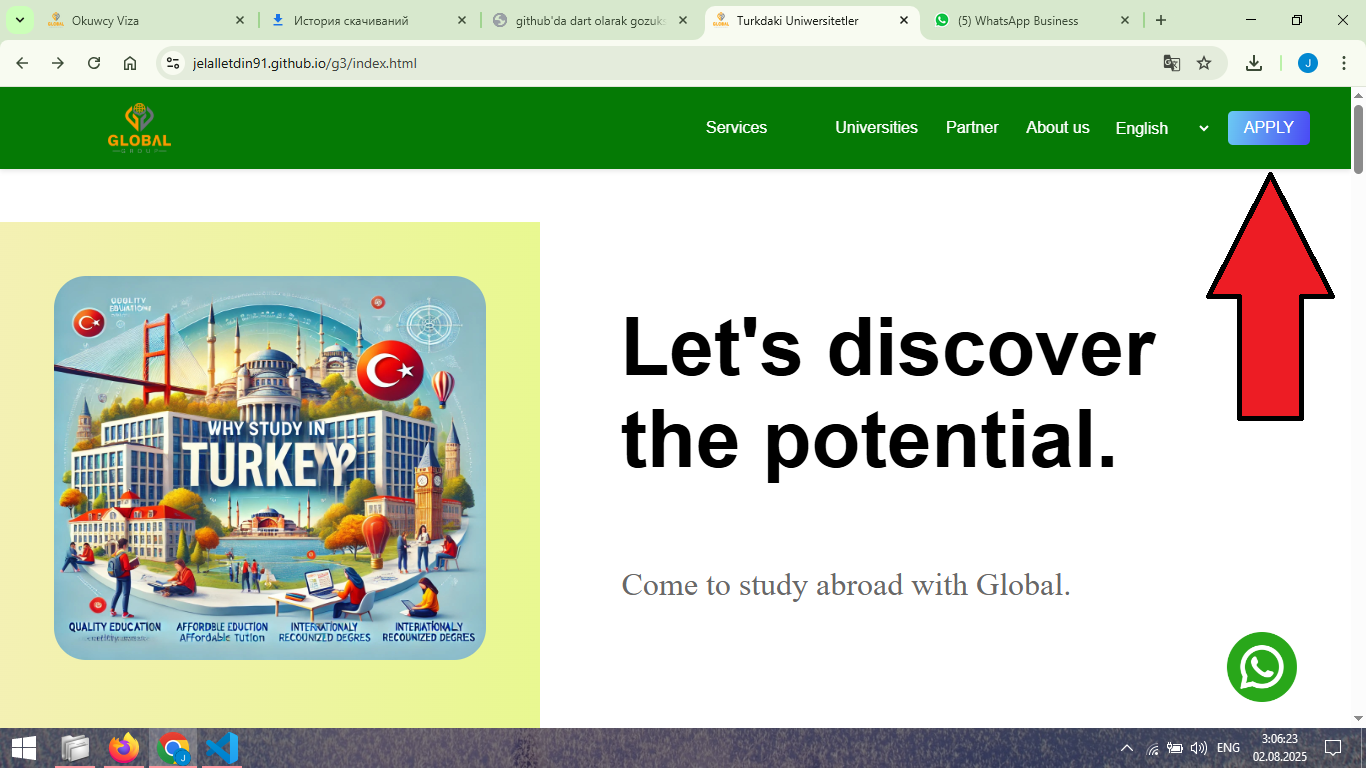Screen dimensions: 1366x768
Task: Open the tab search dropdown arrow
Action: 19,20
